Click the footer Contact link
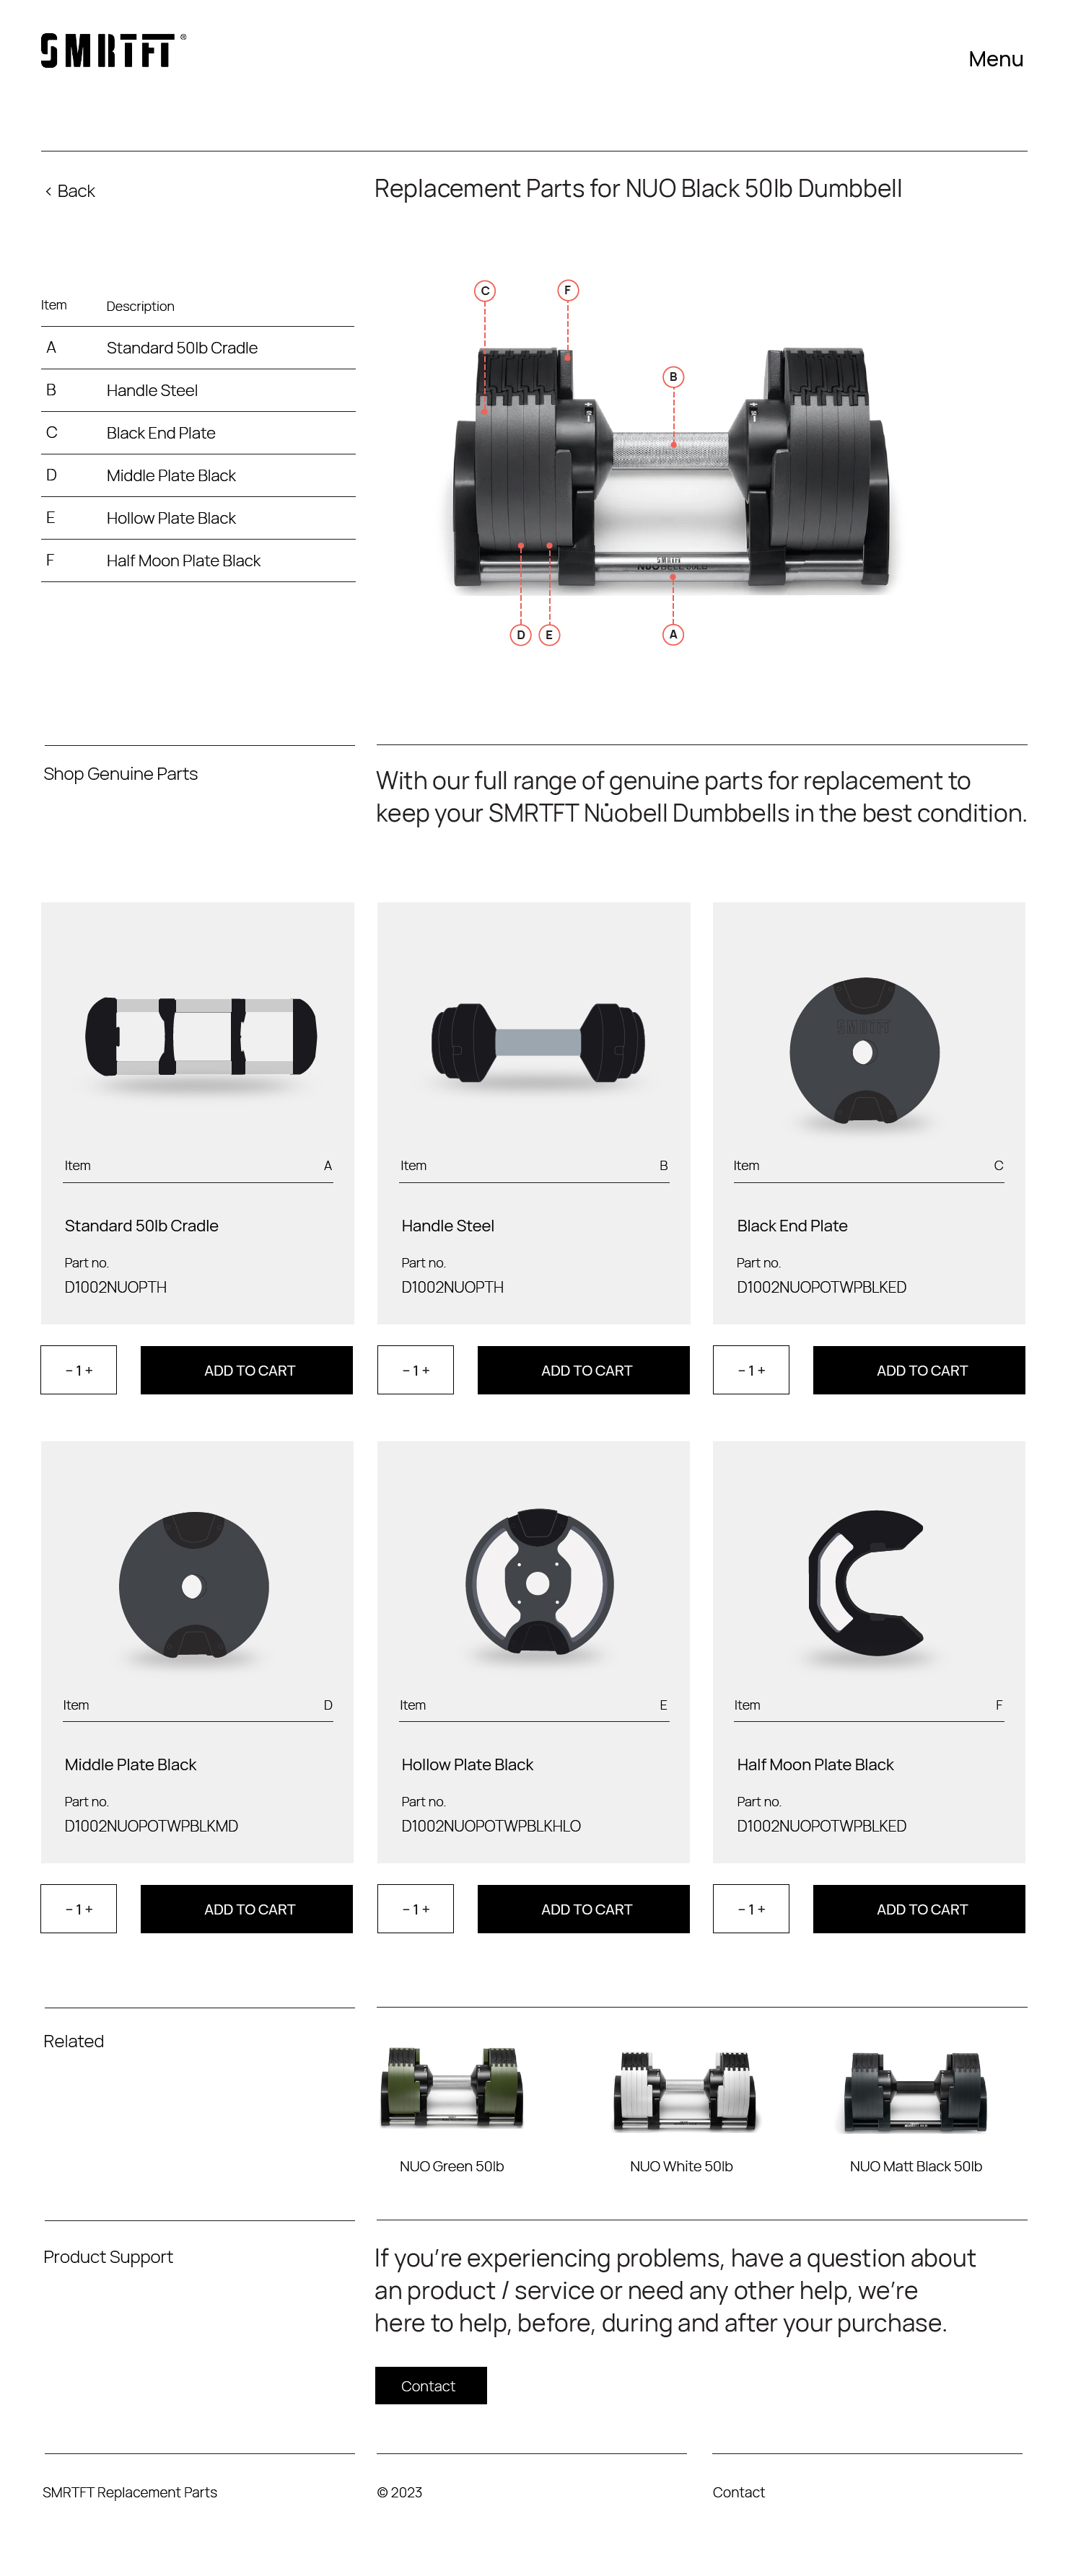 coord(738,2492)
